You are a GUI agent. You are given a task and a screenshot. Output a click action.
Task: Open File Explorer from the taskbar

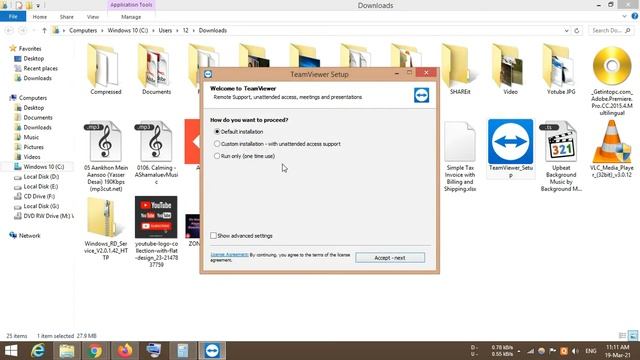pos(67,351)
